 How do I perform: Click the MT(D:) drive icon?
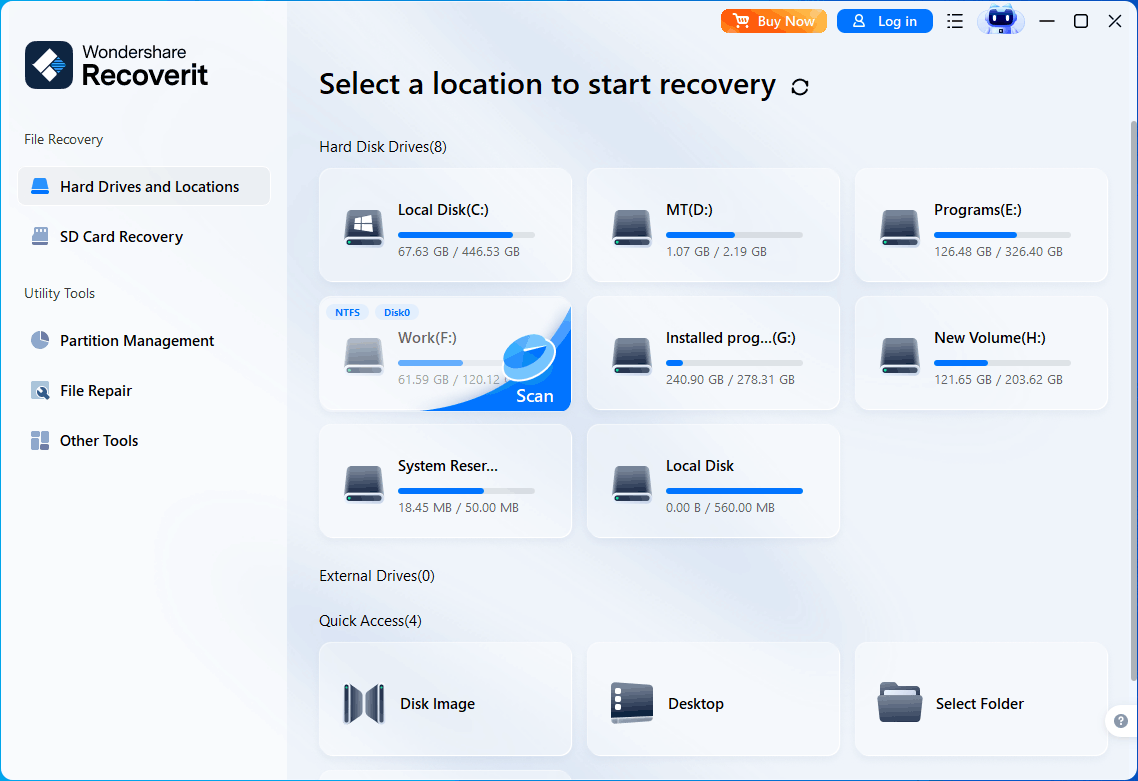pyautogui.click(x=631, y=227)
